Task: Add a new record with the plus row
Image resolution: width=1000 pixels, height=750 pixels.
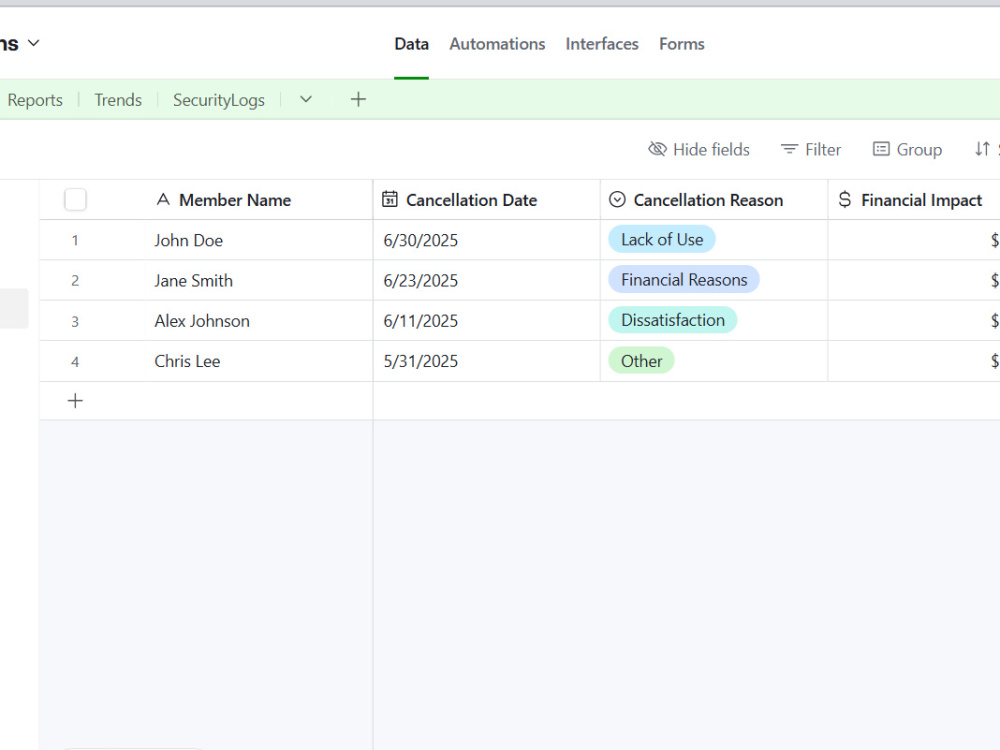Action: tap(75, 401)
